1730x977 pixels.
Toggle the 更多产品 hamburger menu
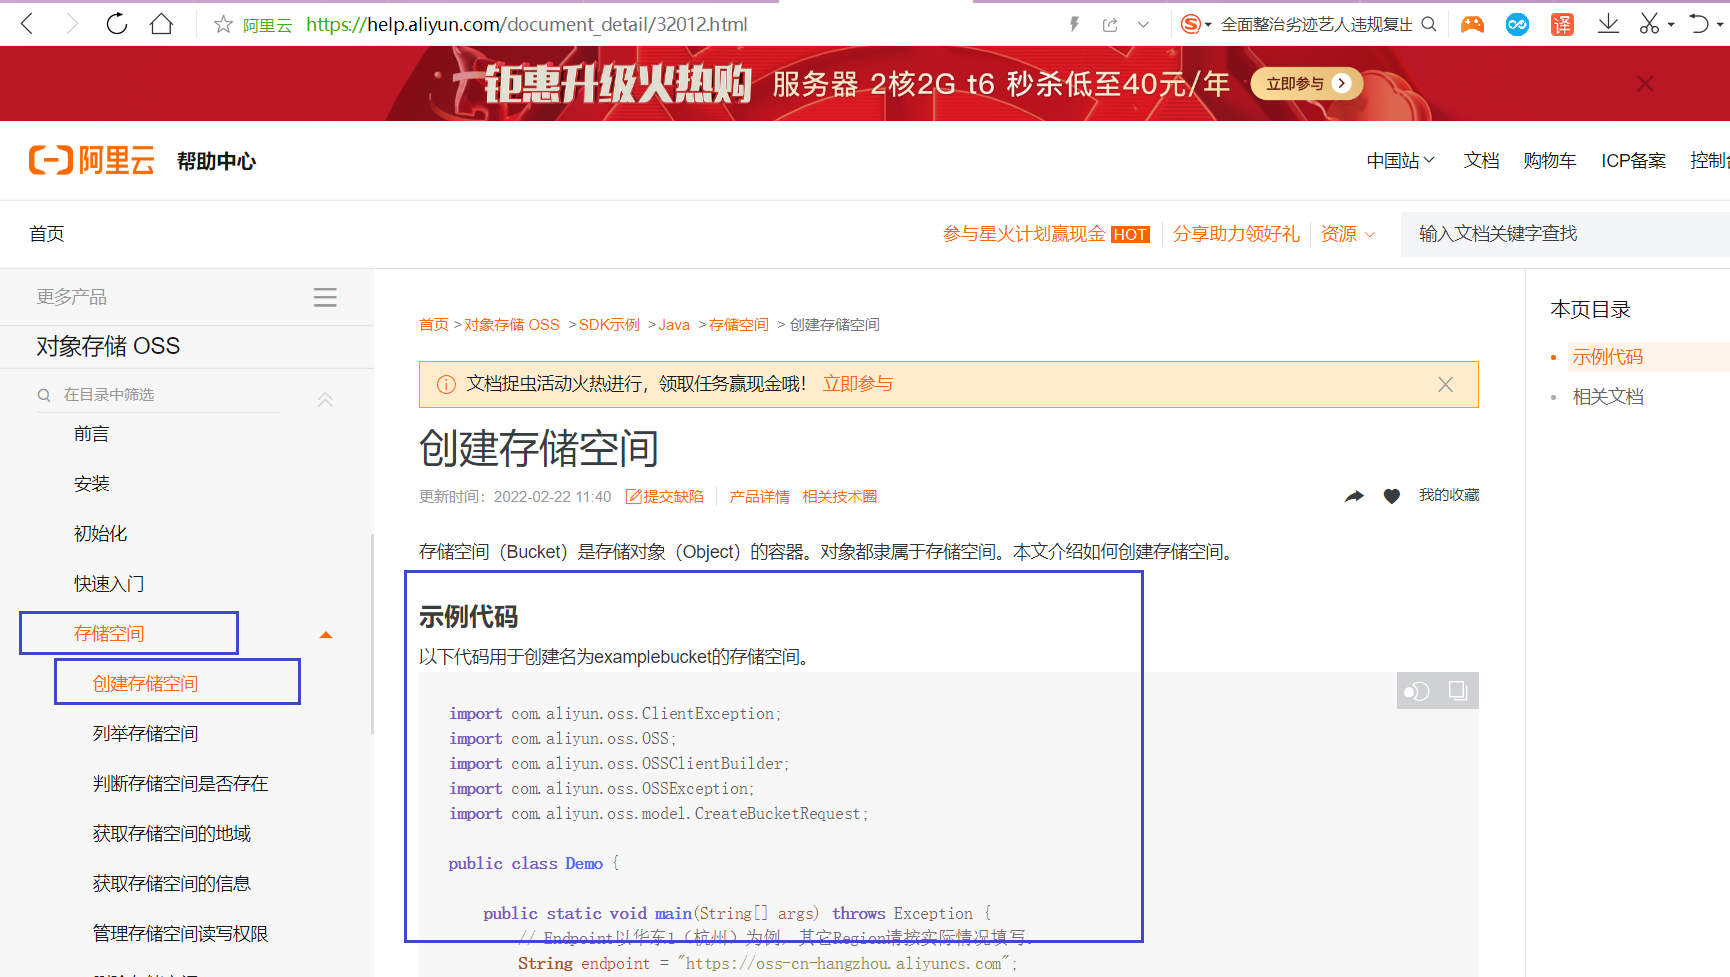pos(325,297)
